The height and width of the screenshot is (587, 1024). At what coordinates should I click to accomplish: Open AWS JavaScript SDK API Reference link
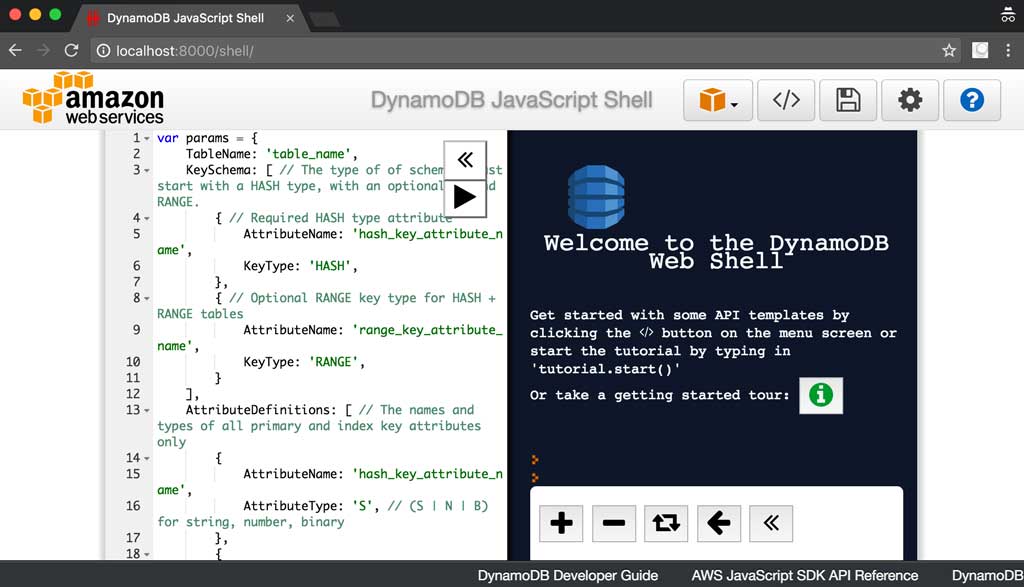pos(805,575)
